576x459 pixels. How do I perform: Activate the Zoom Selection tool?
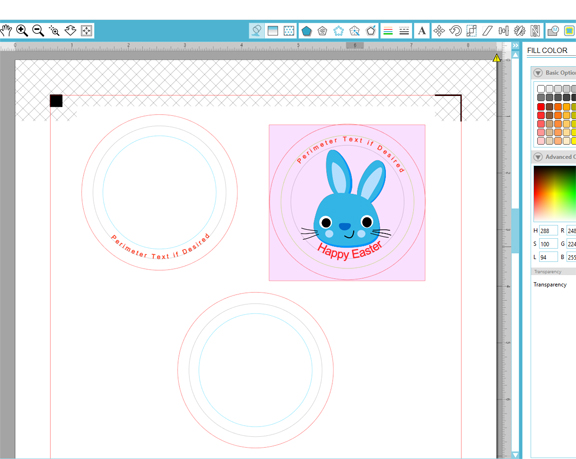(54, 30)
